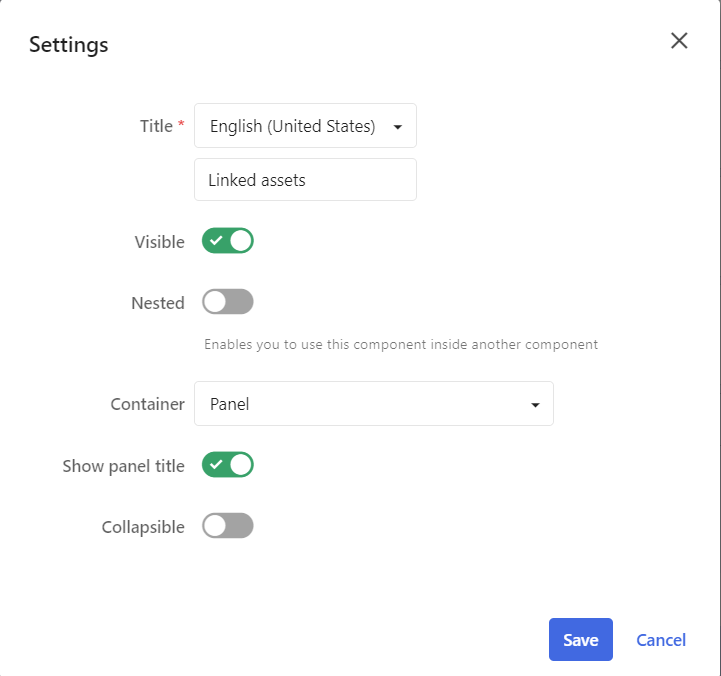Click the Cancel link

pyautogui.click(x=661, y=640)
